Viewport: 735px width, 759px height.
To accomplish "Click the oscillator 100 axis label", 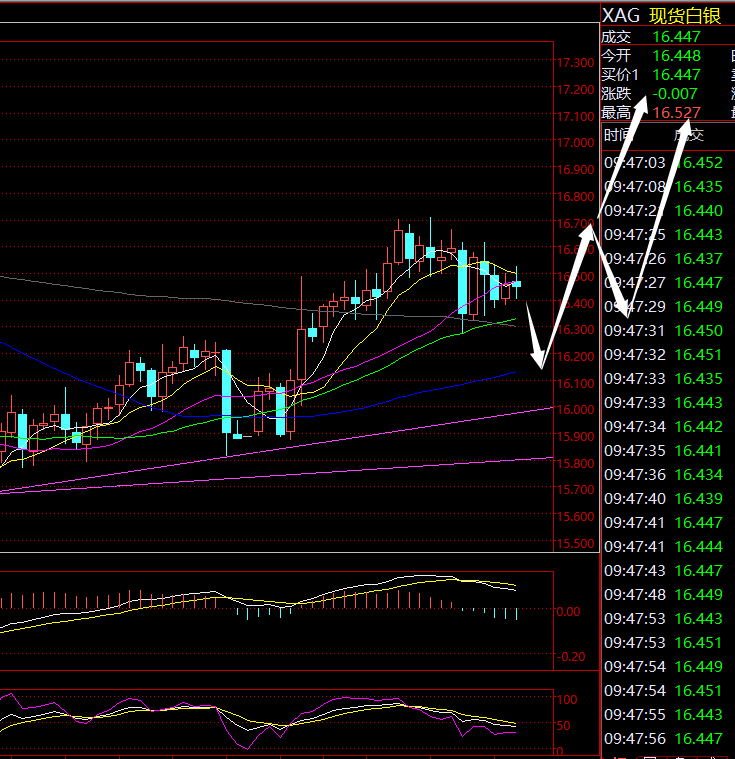I will point(567,699).
